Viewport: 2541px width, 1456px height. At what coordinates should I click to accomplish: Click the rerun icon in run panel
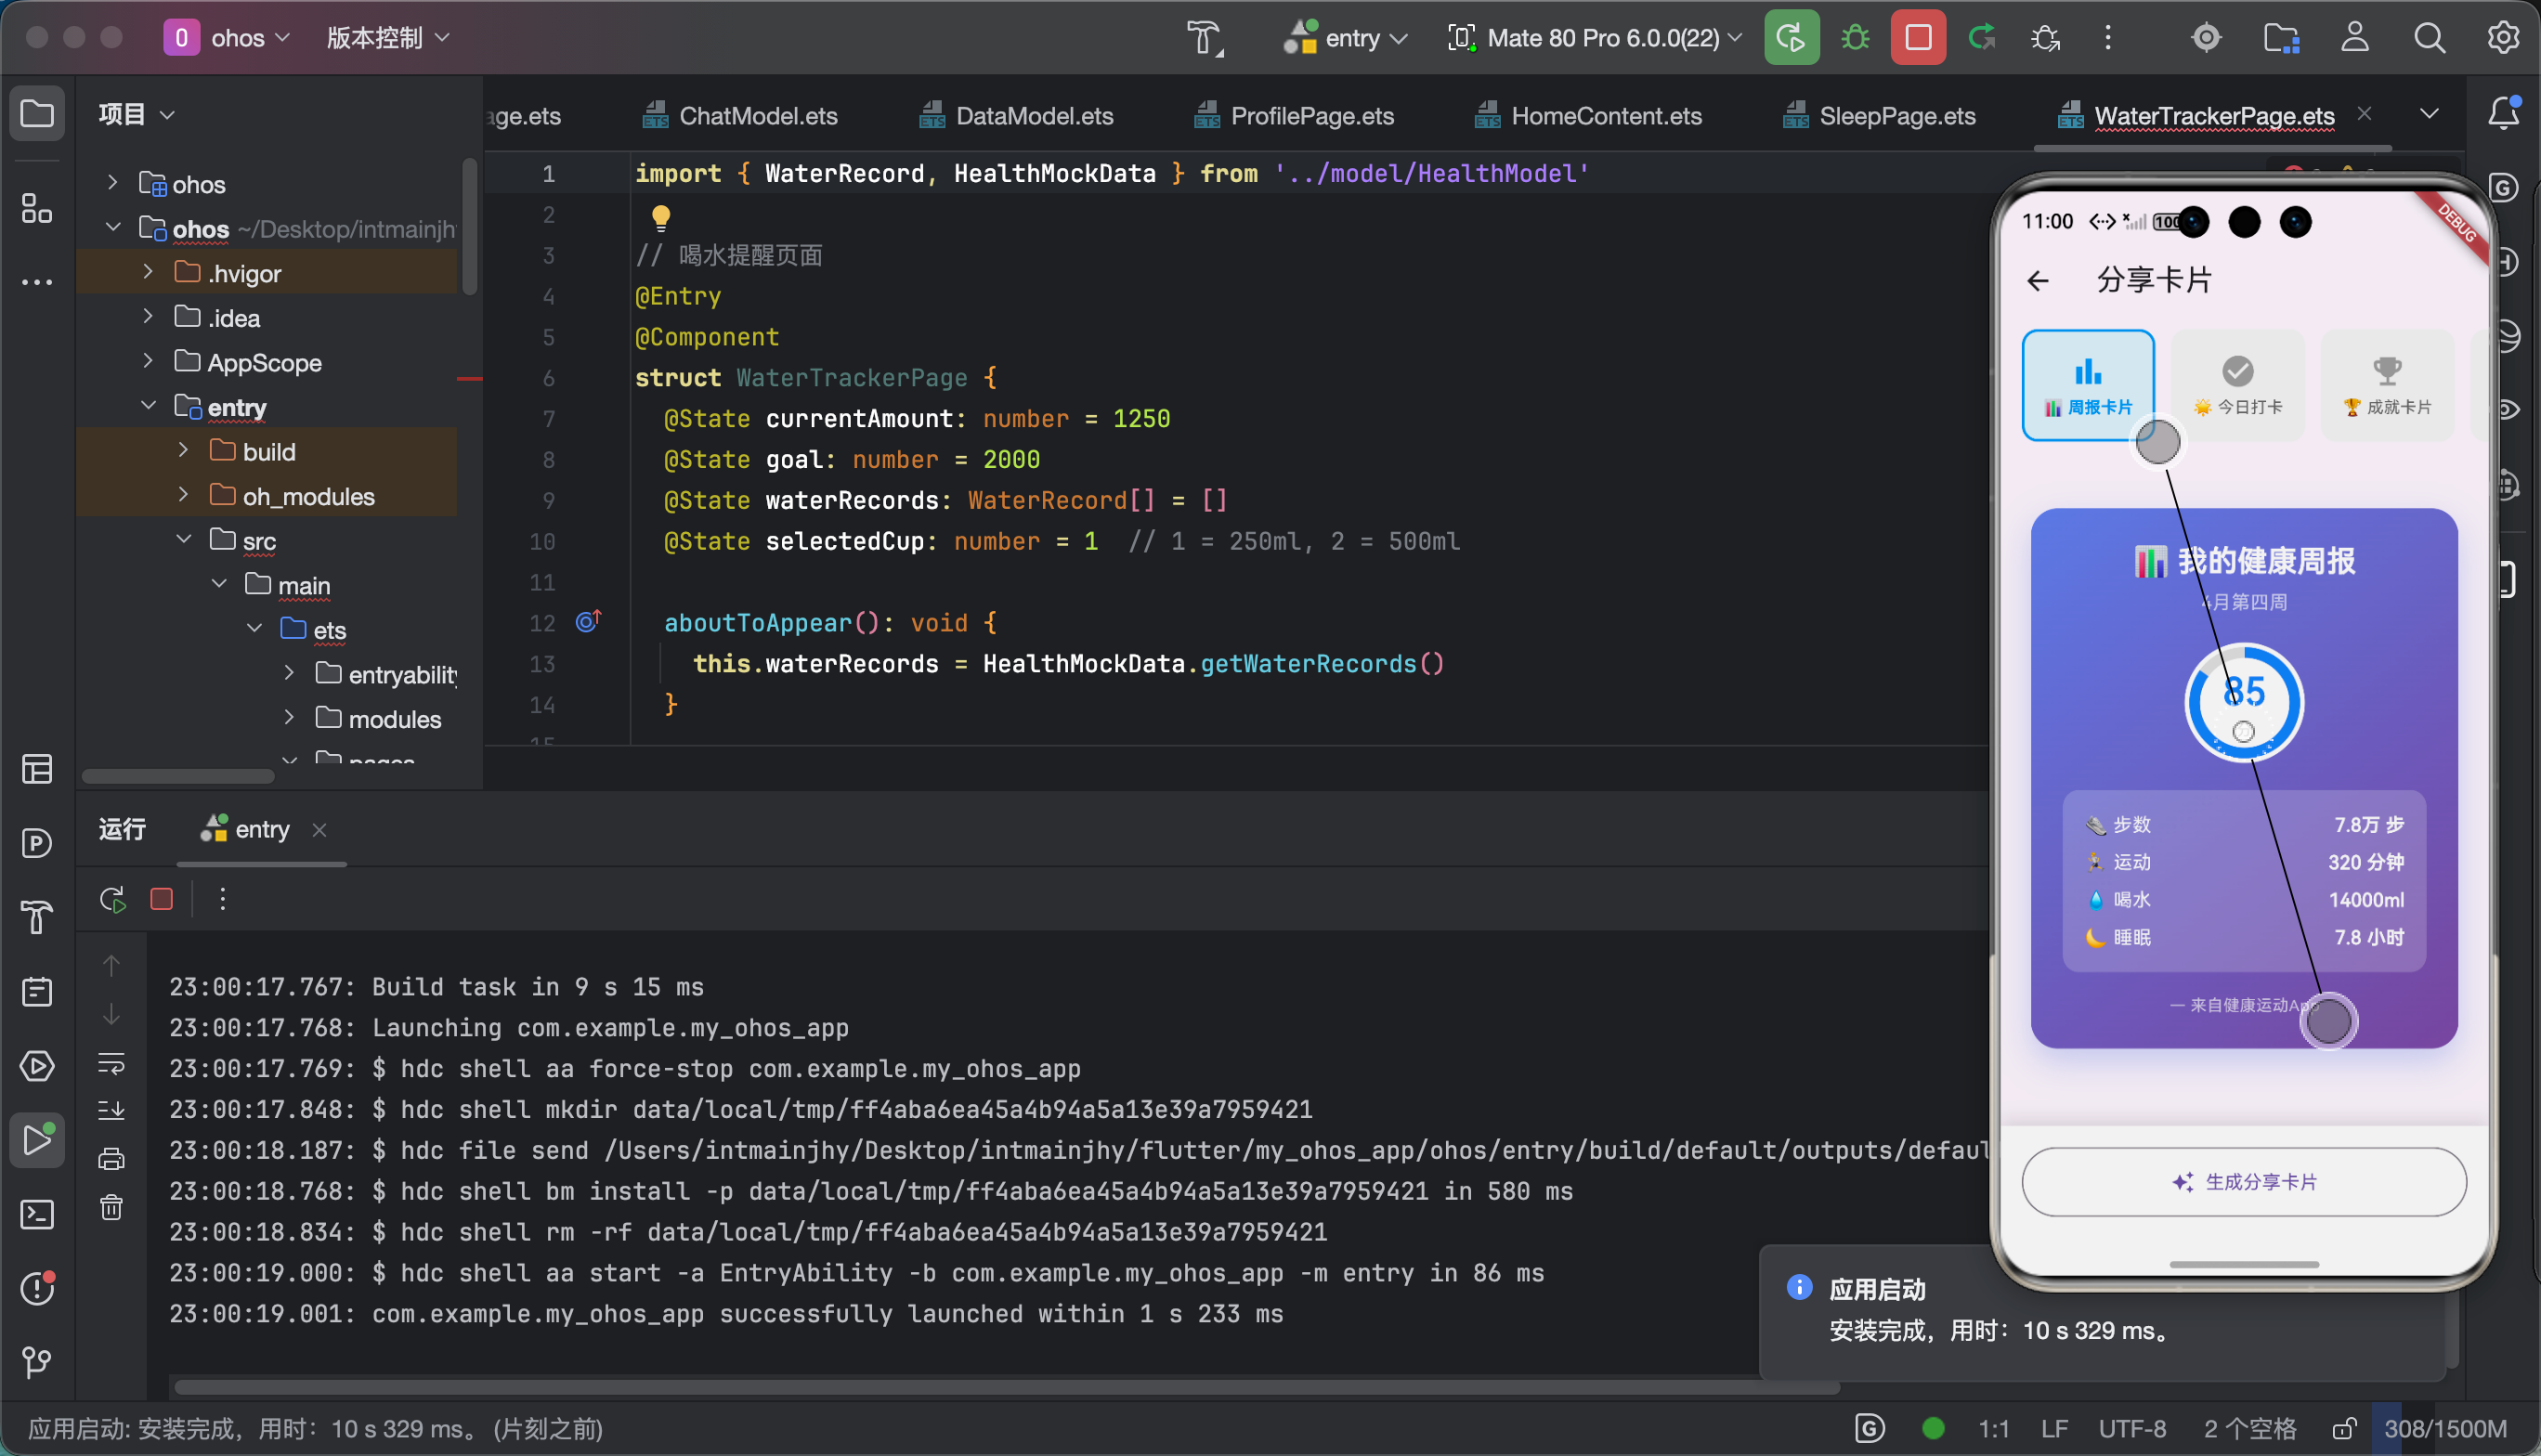(113, 899)
